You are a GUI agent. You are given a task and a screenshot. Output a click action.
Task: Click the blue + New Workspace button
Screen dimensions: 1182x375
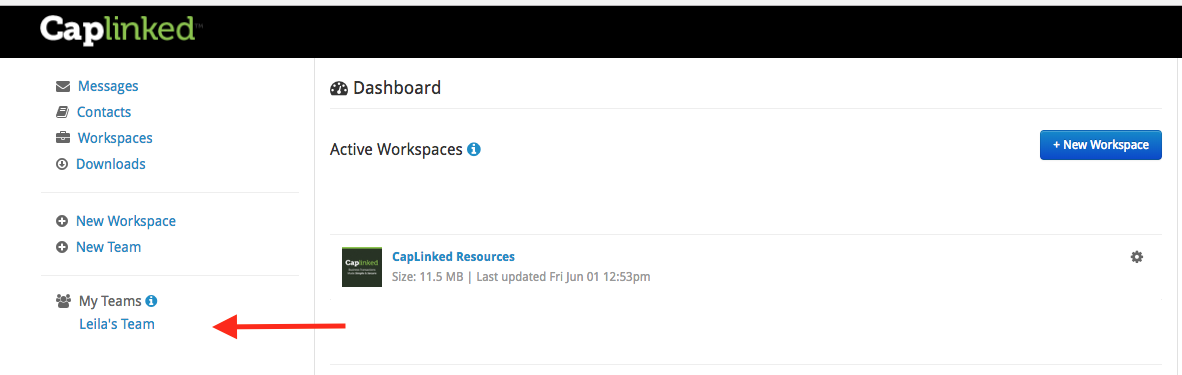(1101, 145)
